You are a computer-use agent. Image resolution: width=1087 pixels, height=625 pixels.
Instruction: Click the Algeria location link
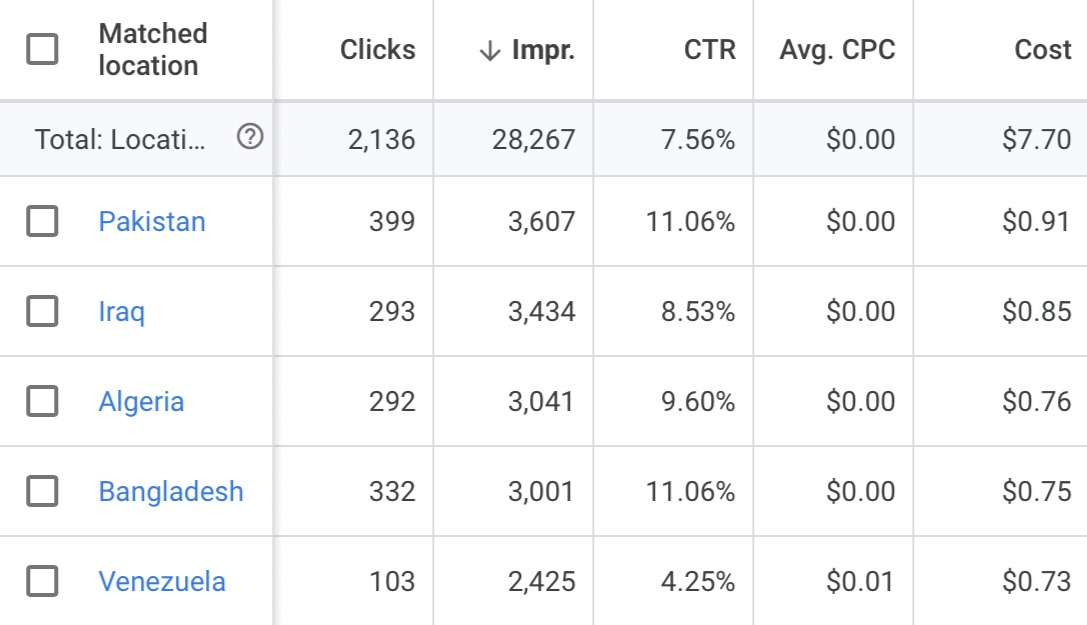point(141,401)
